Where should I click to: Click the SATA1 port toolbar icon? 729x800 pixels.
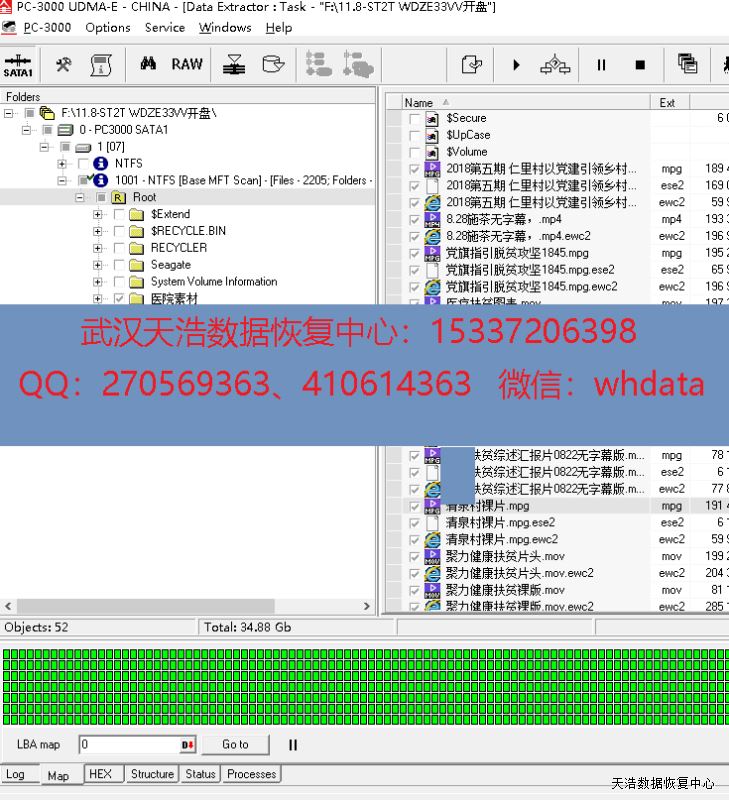[18, 65]
